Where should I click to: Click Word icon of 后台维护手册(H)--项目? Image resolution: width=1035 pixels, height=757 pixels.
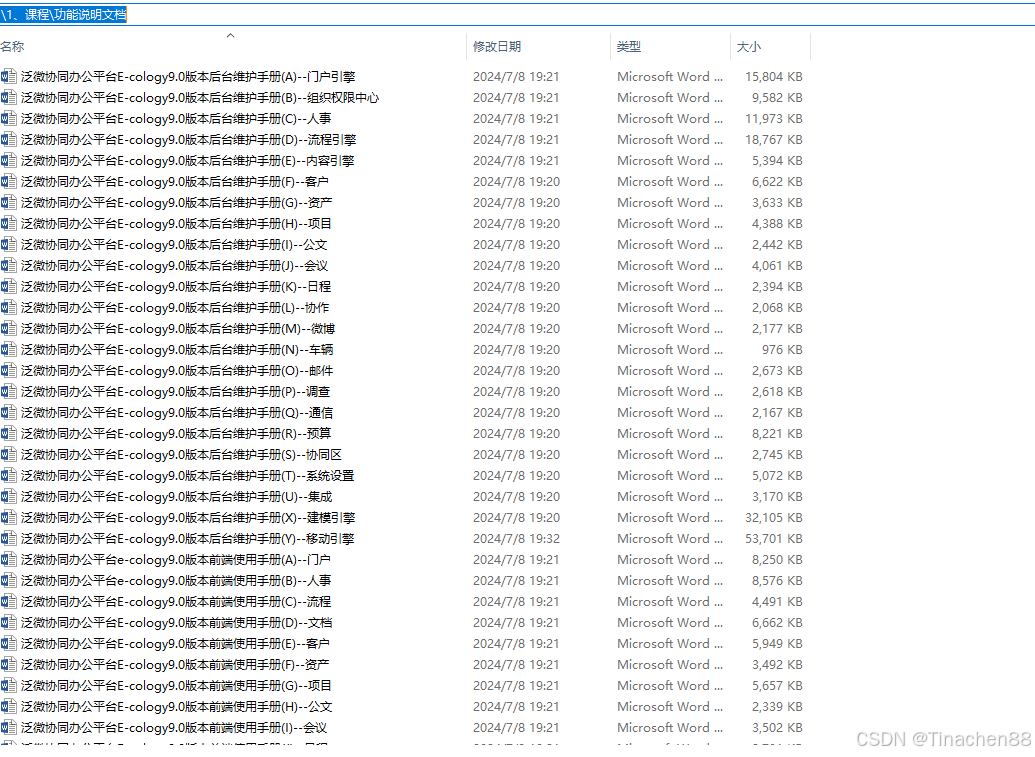click(9, 223)
